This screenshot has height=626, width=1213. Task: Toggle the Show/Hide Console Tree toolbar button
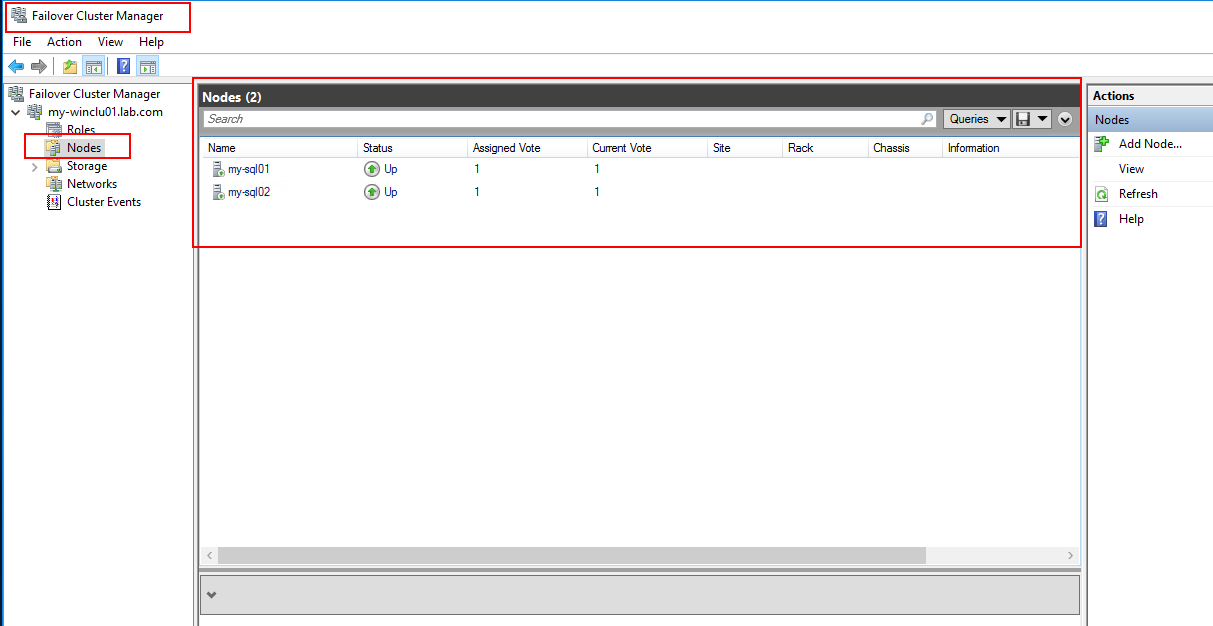click(x=93, y=67)
